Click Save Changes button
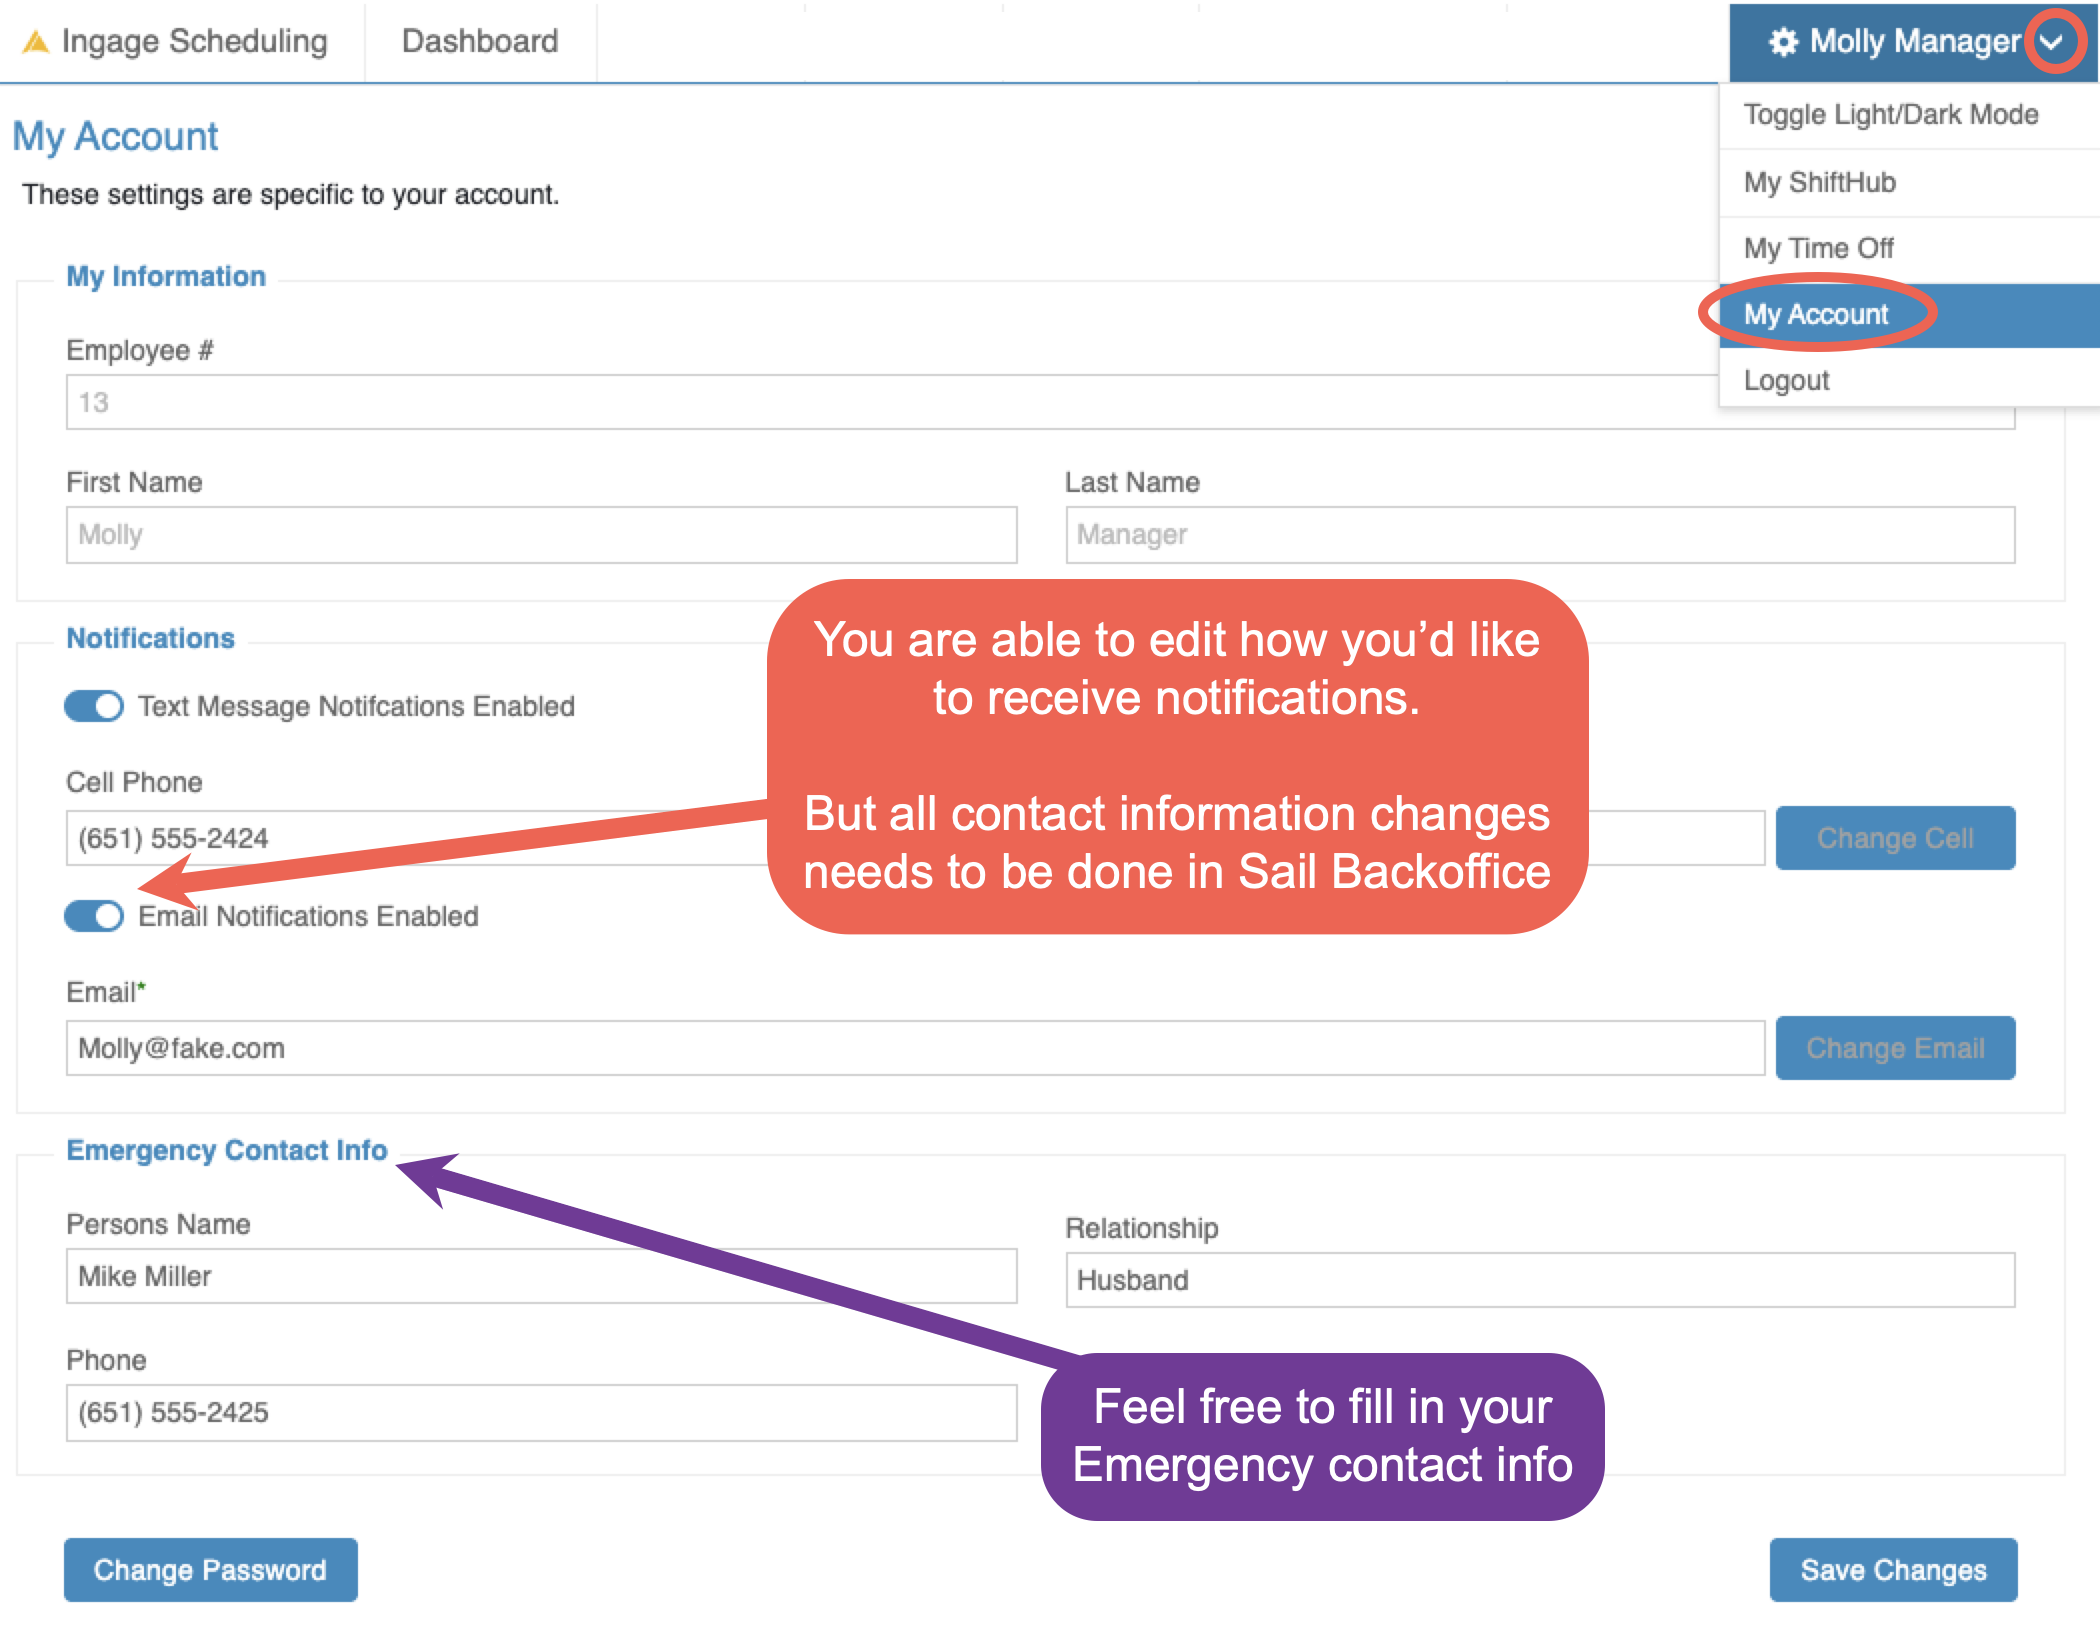 pyautogui.click(x=1893, y=1570)
